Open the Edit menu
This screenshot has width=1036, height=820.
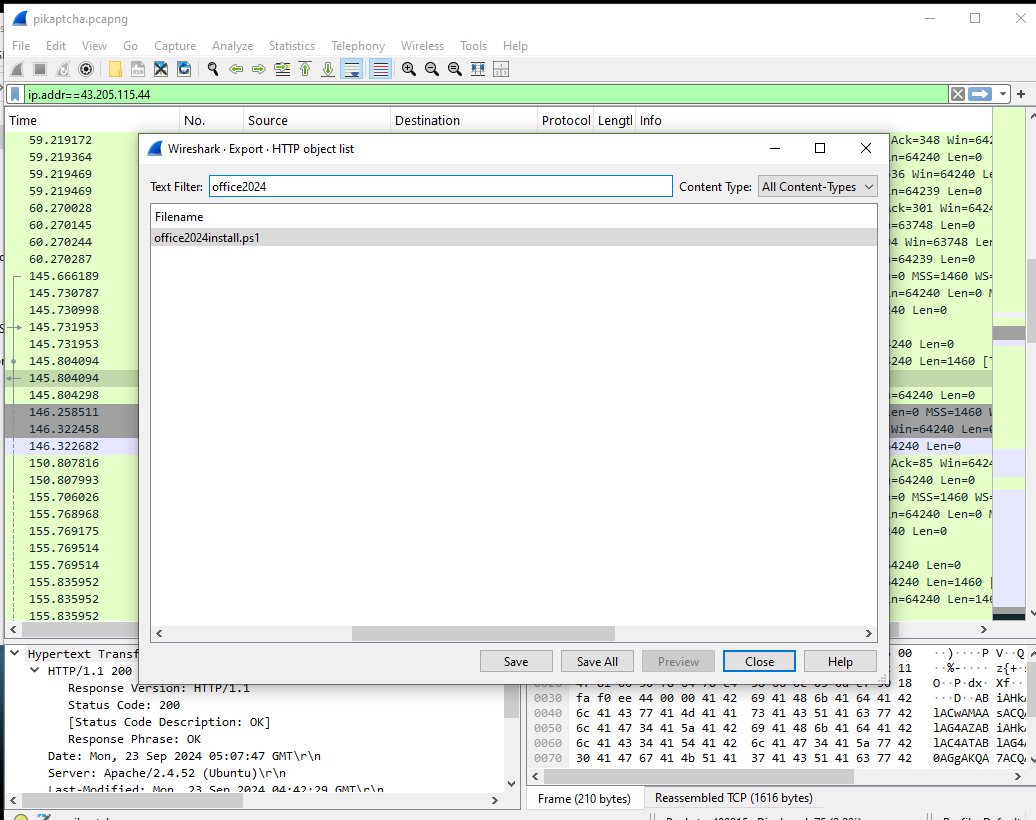click(56, 46)
